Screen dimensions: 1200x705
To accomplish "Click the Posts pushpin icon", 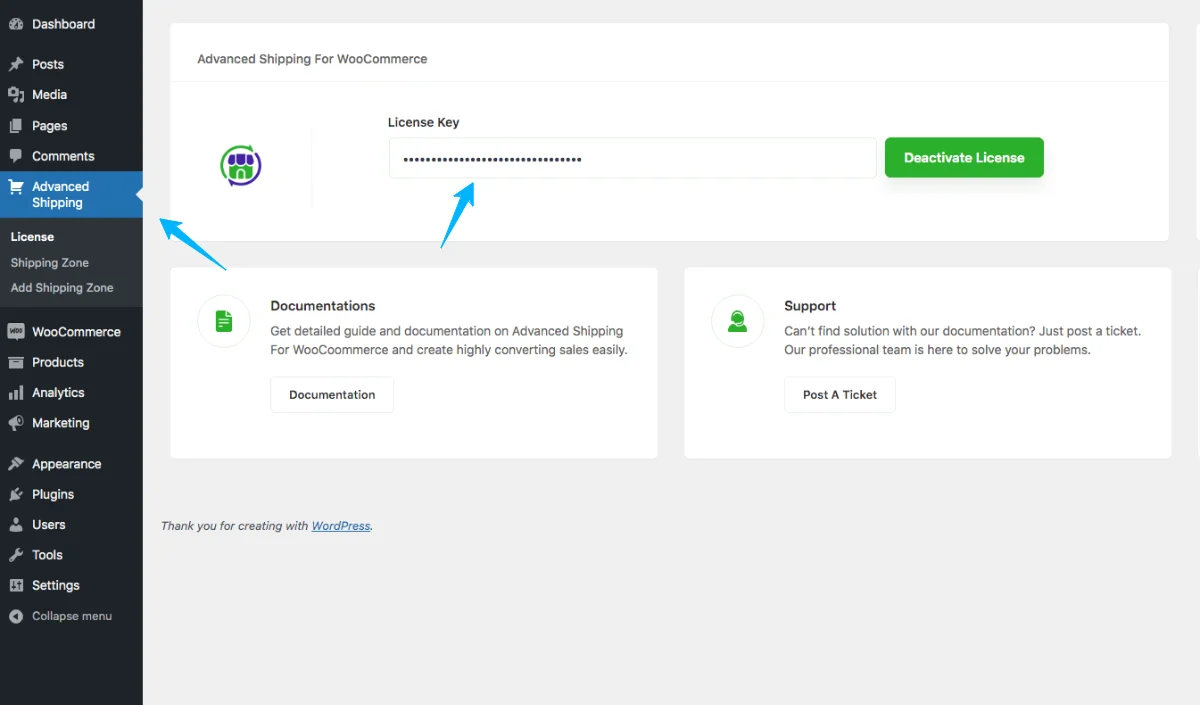I will (x=16, y=64).
